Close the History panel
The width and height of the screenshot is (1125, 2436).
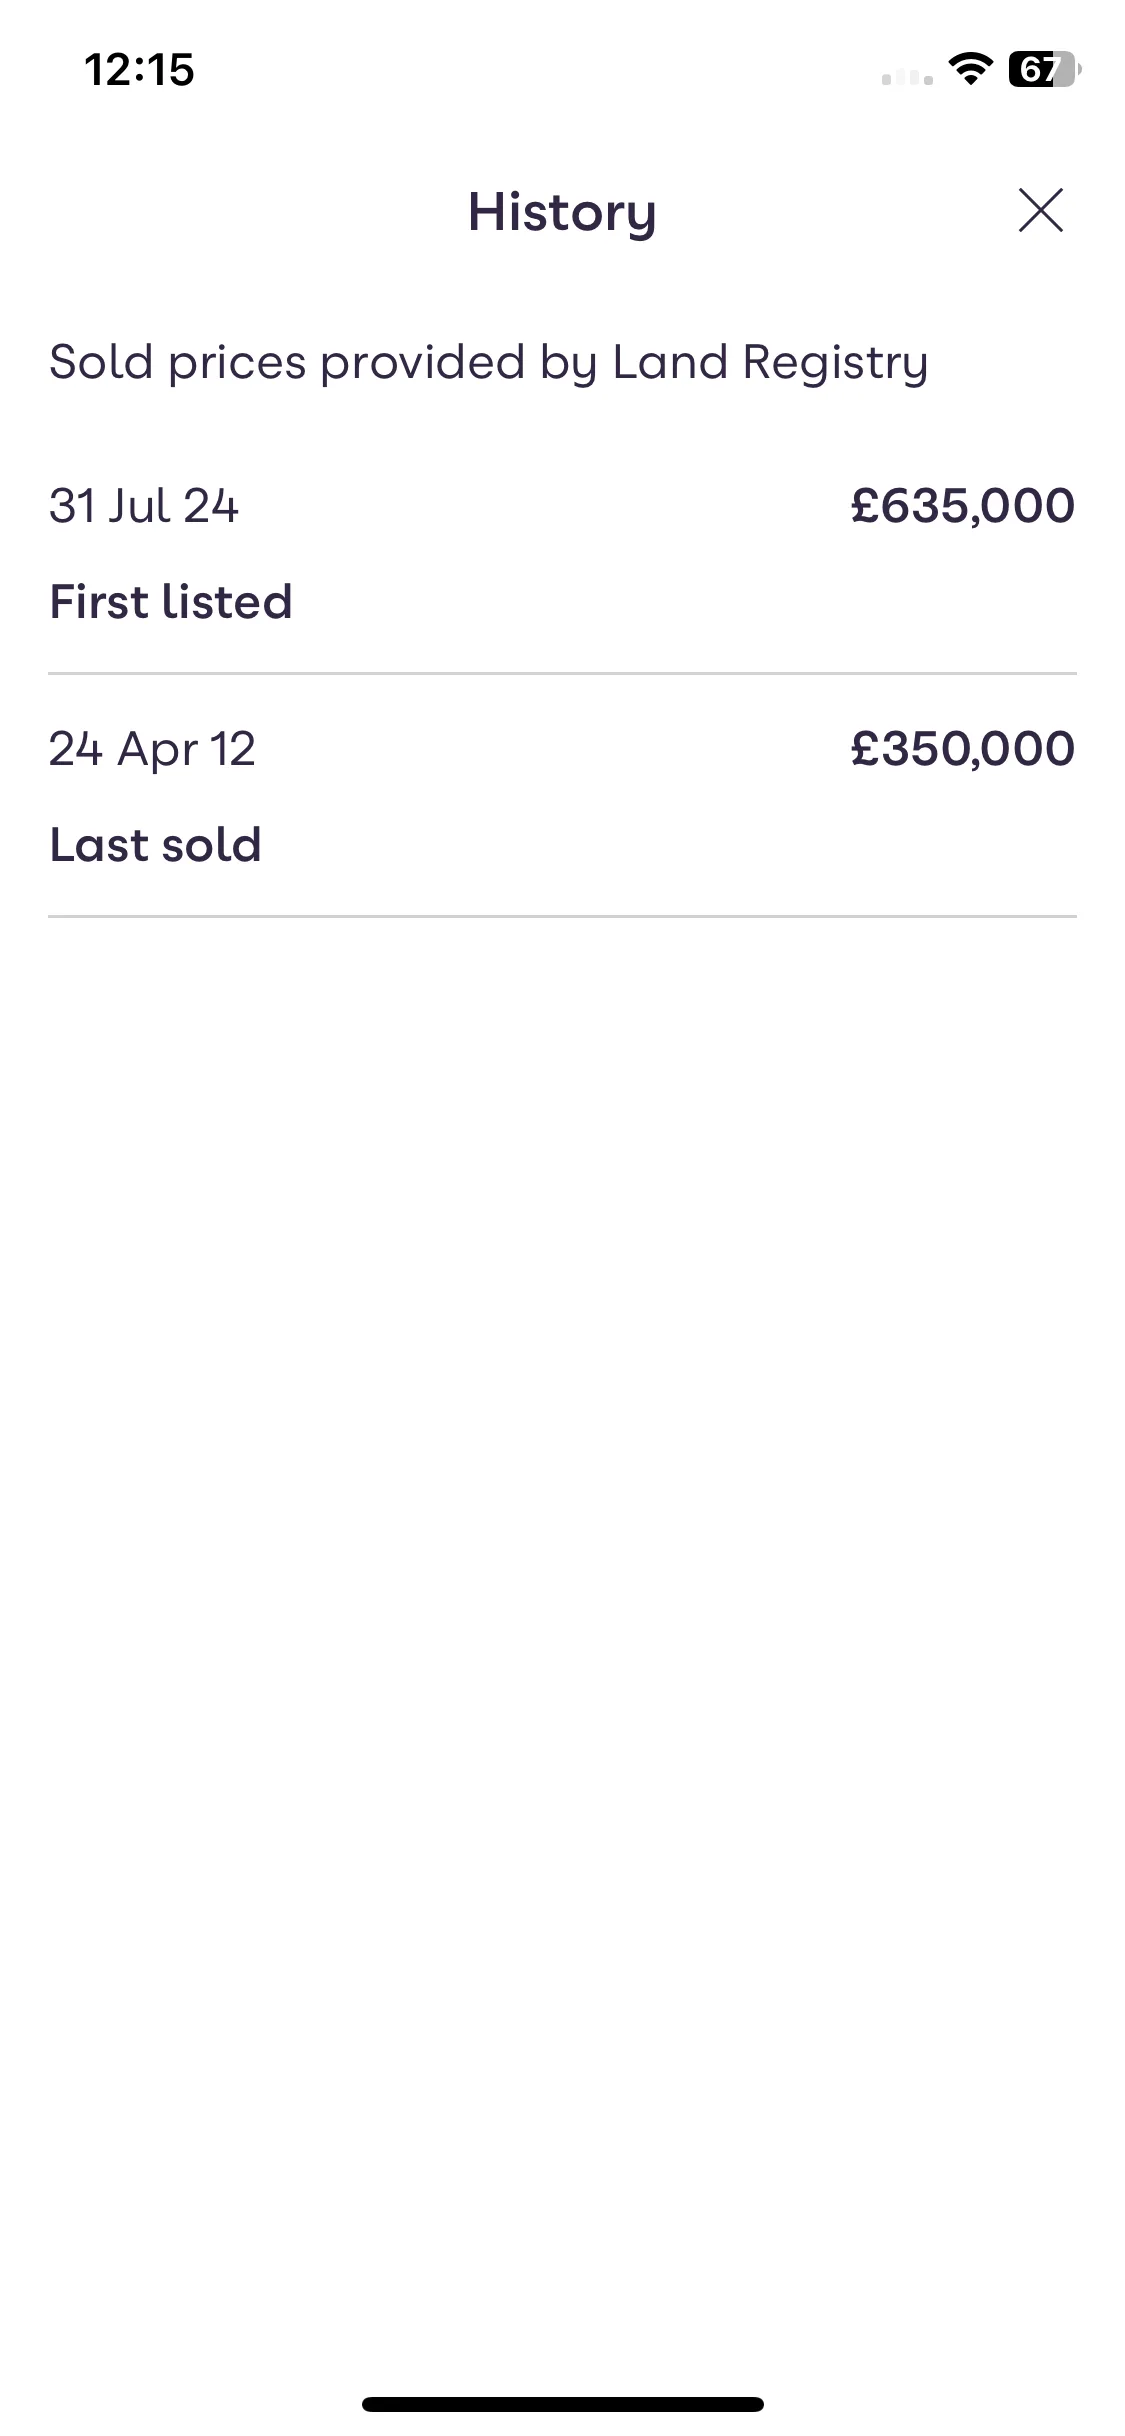[x=1040, y=210]
